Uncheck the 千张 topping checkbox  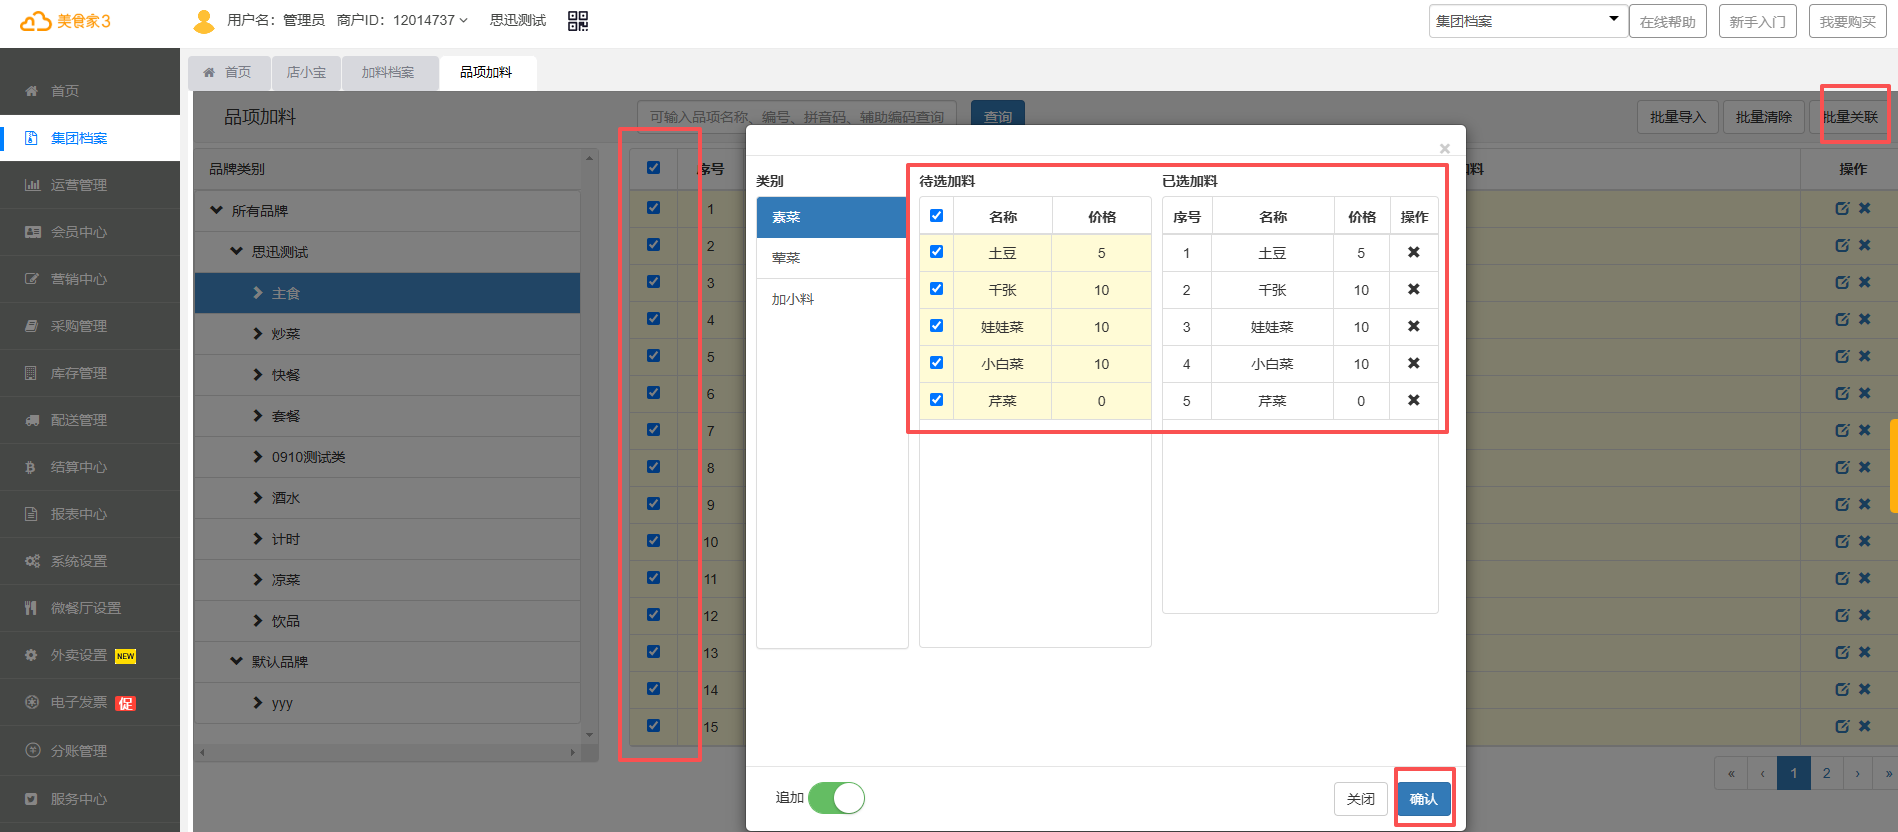coord(936,289)
